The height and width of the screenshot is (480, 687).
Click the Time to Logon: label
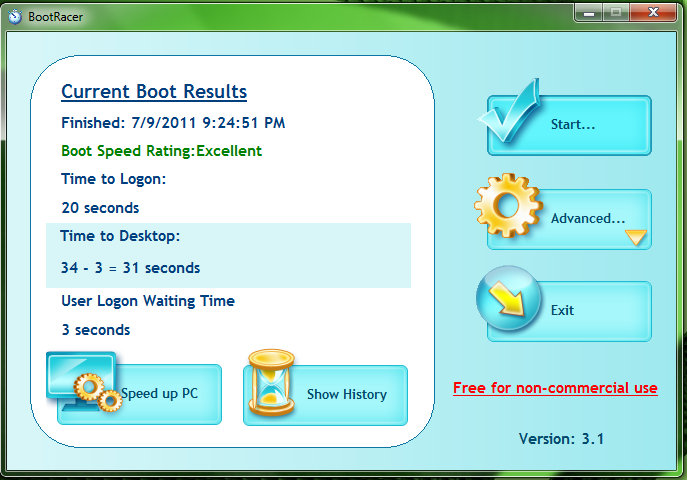pyautogui.click(x=113, y=179)
